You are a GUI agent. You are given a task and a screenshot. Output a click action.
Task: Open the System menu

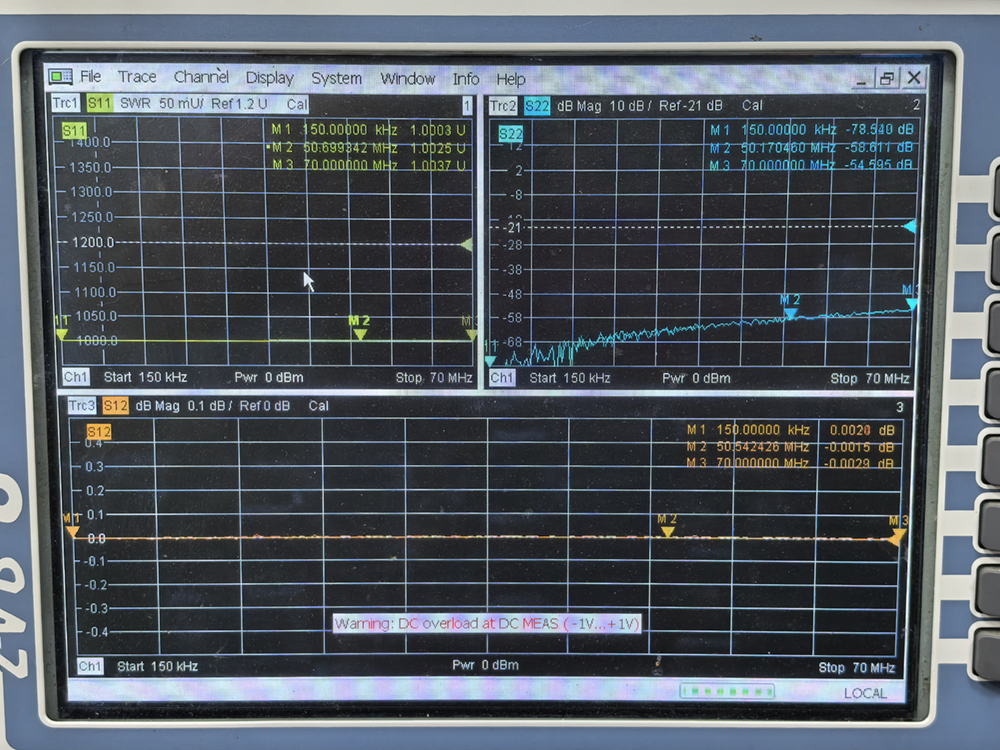coord(336,78)
